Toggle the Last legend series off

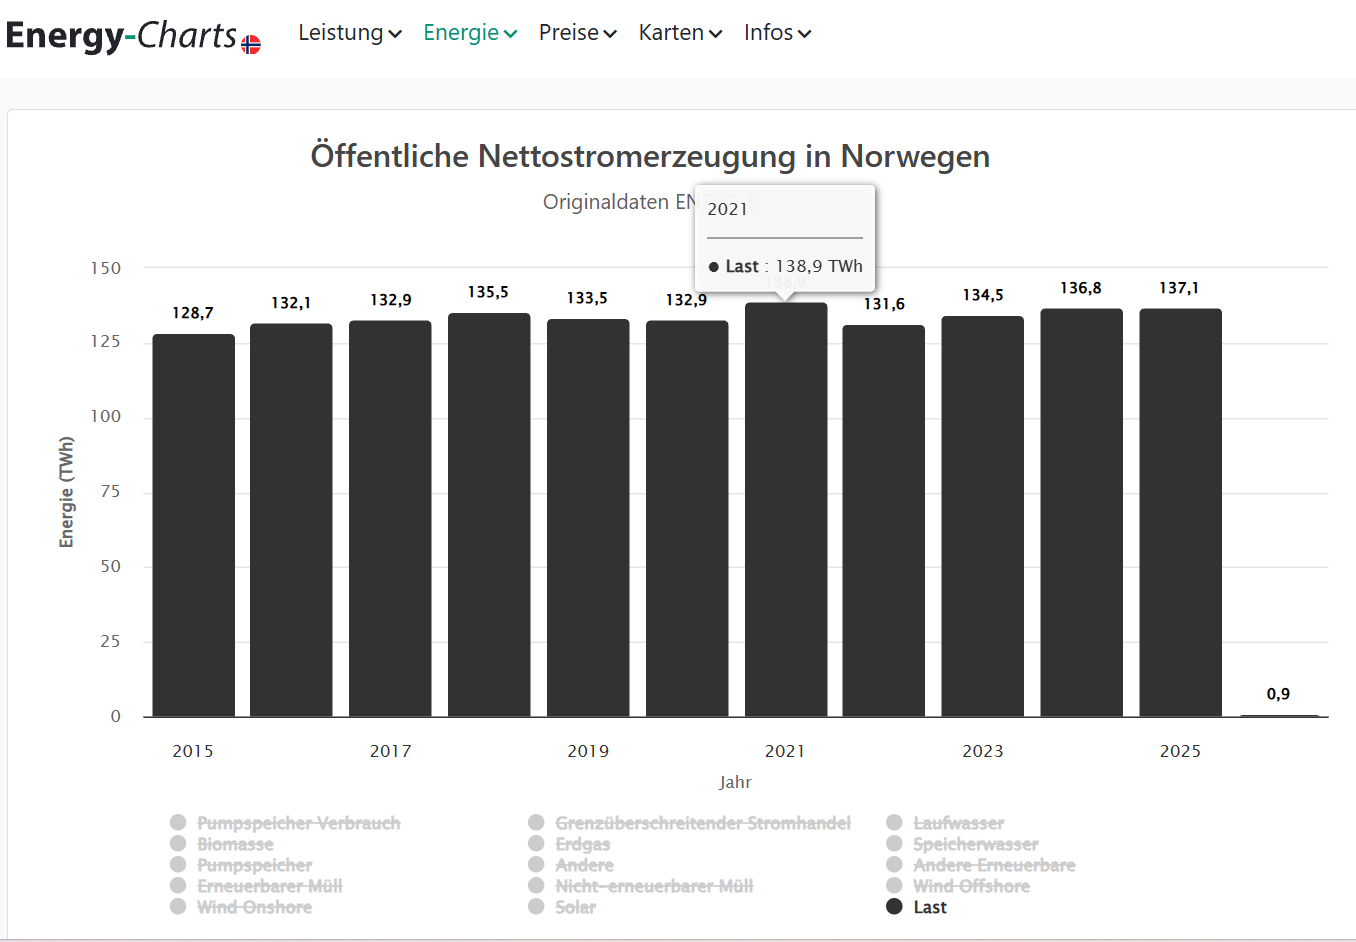pos(929,907)
